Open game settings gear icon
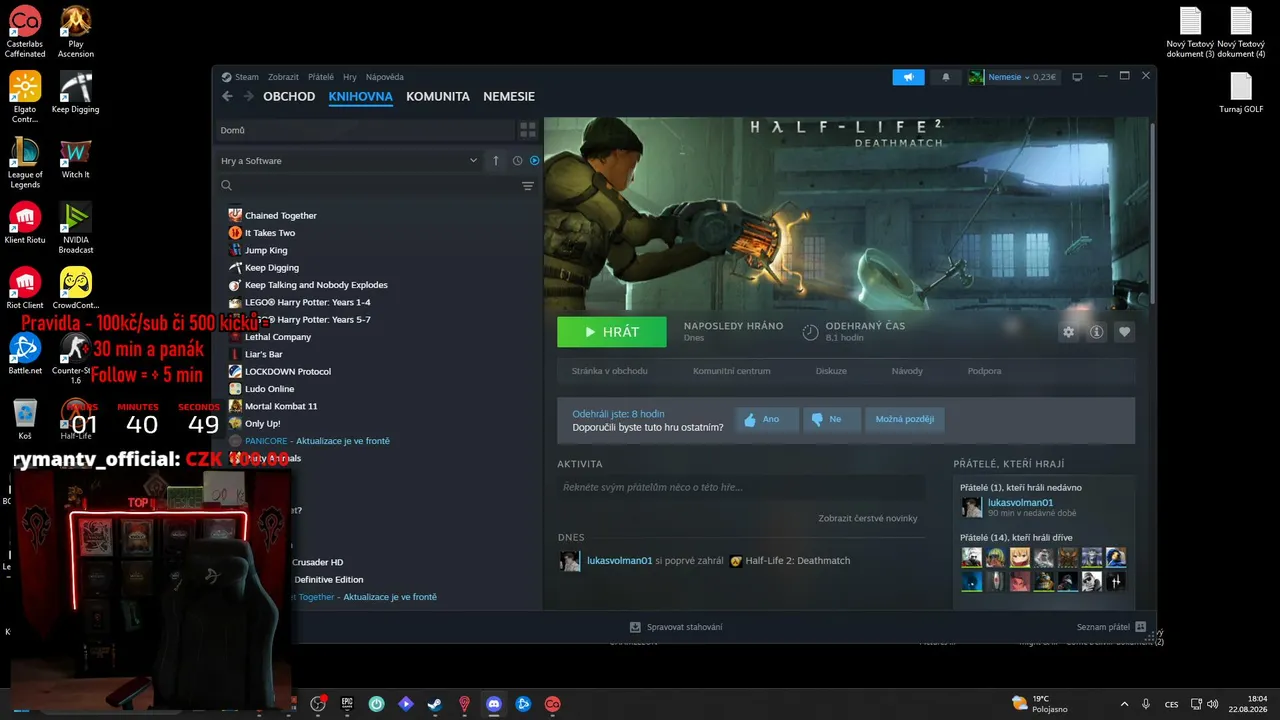The width and height of the screenshot is (1280, 720). 1069,332
